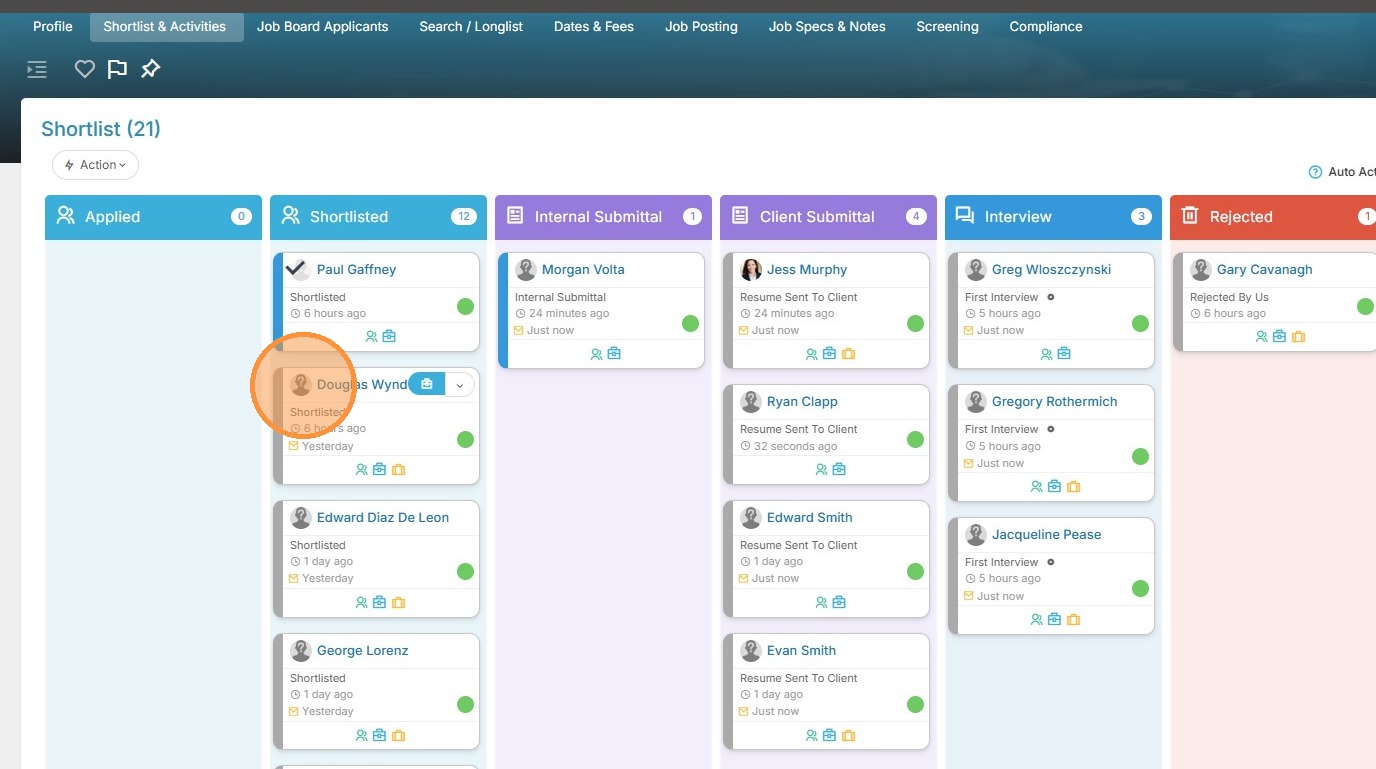Switch to the Job Posting tab
The height and width of the screenshot is (769, 1376).
[701, 27]
